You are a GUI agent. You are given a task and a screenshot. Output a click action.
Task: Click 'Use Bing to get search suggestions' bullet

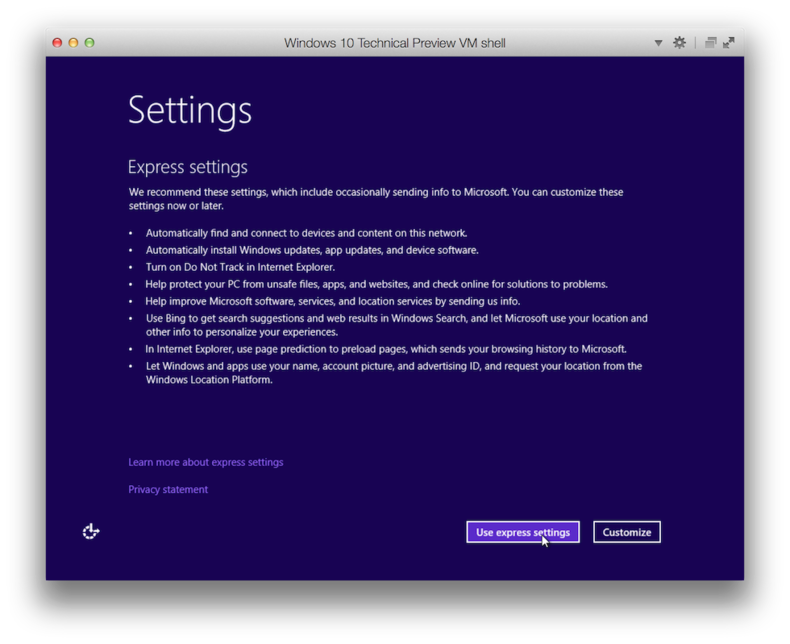tap(397, 325)
